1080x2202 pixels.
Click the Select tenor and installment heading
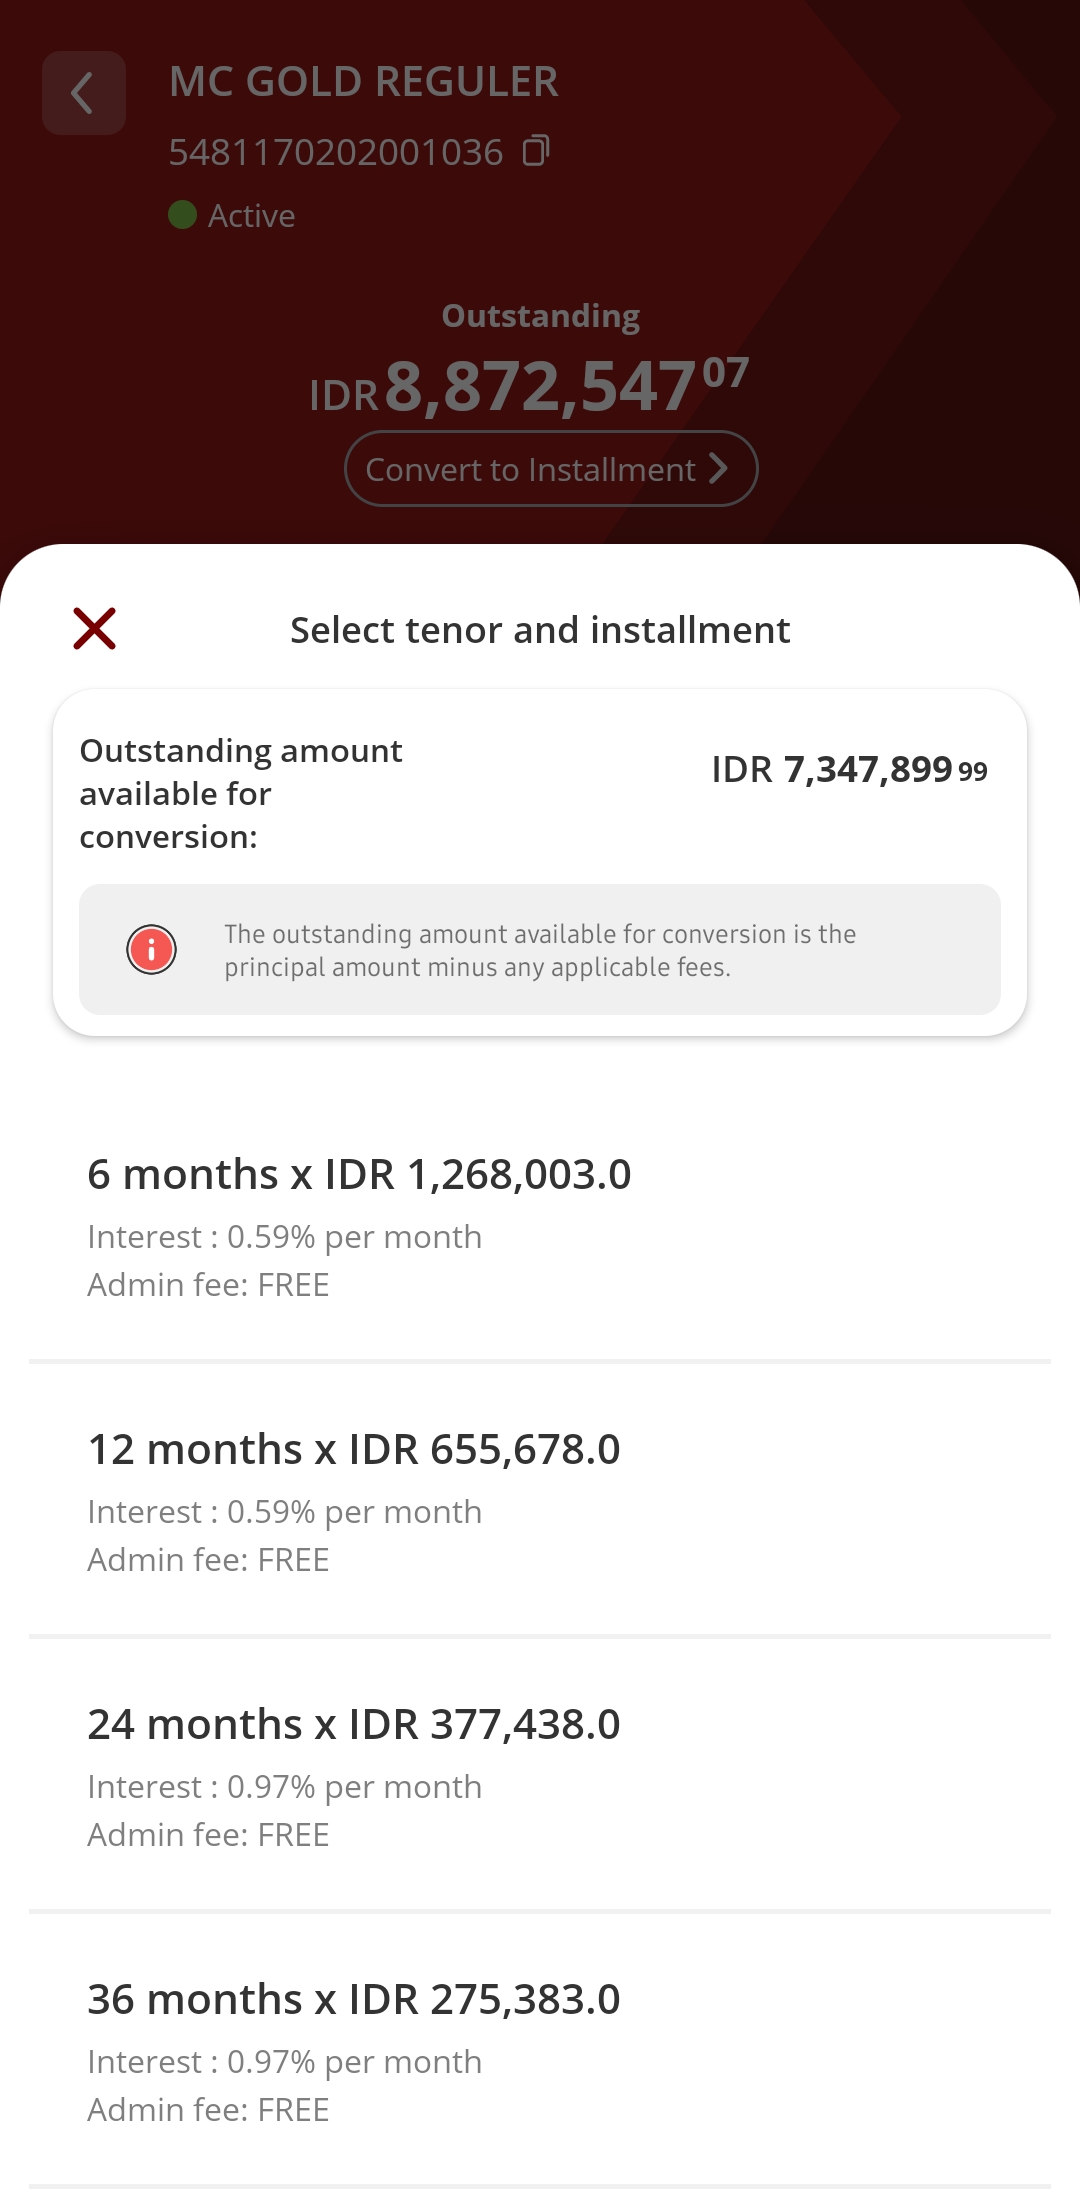tap(540, 630)
